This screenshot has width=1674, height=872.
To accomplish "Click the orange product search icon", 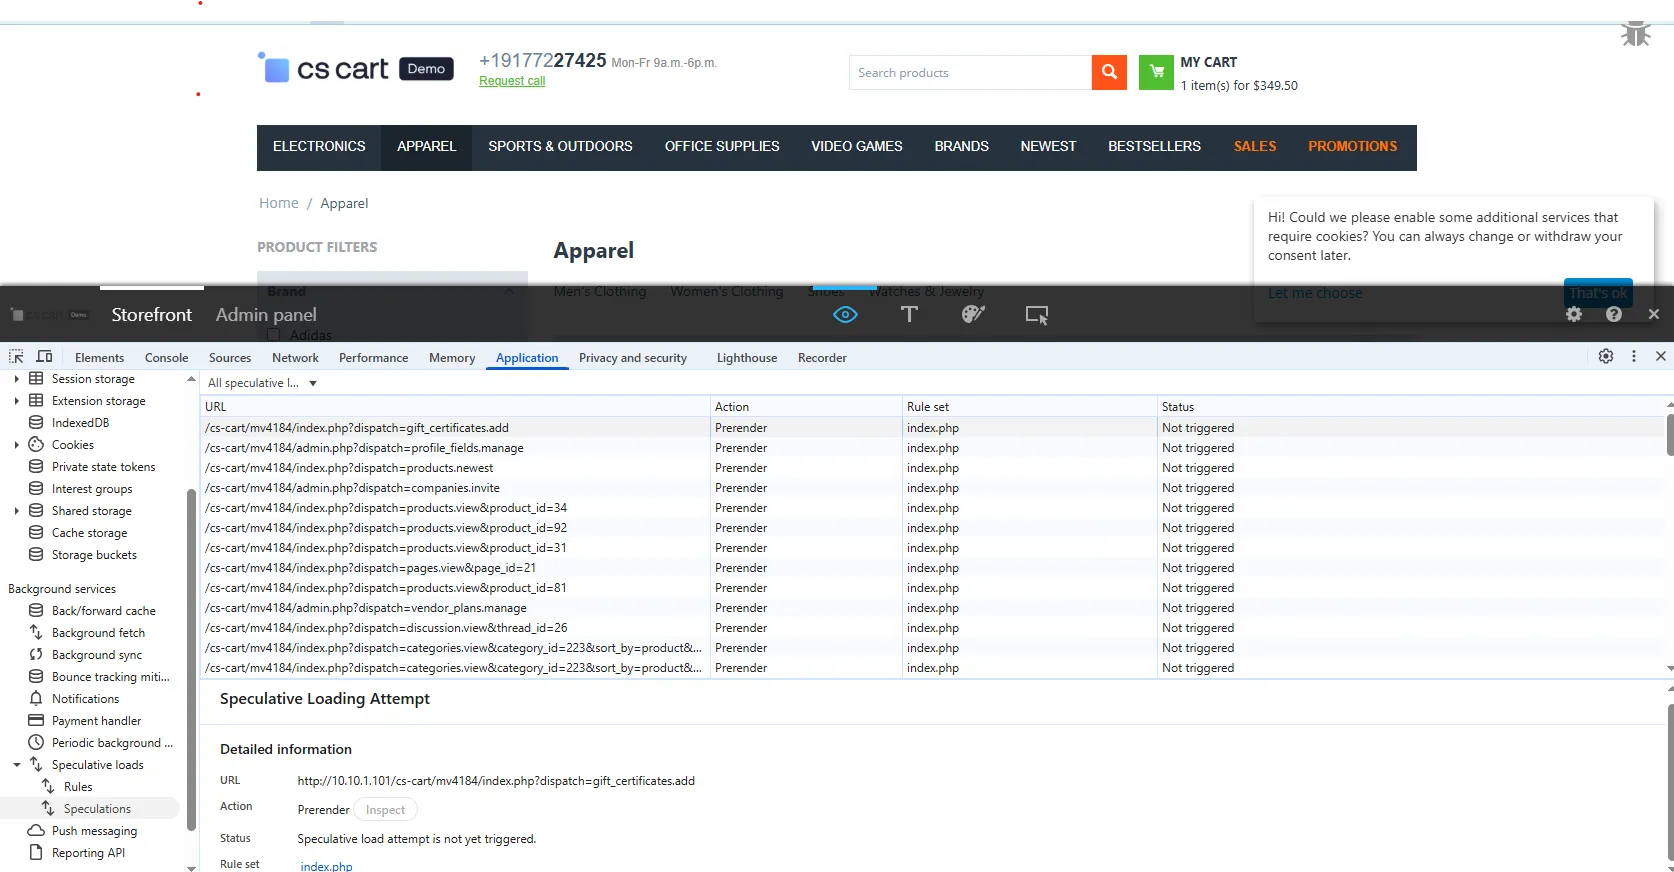I will click(x=1109, y=72).
